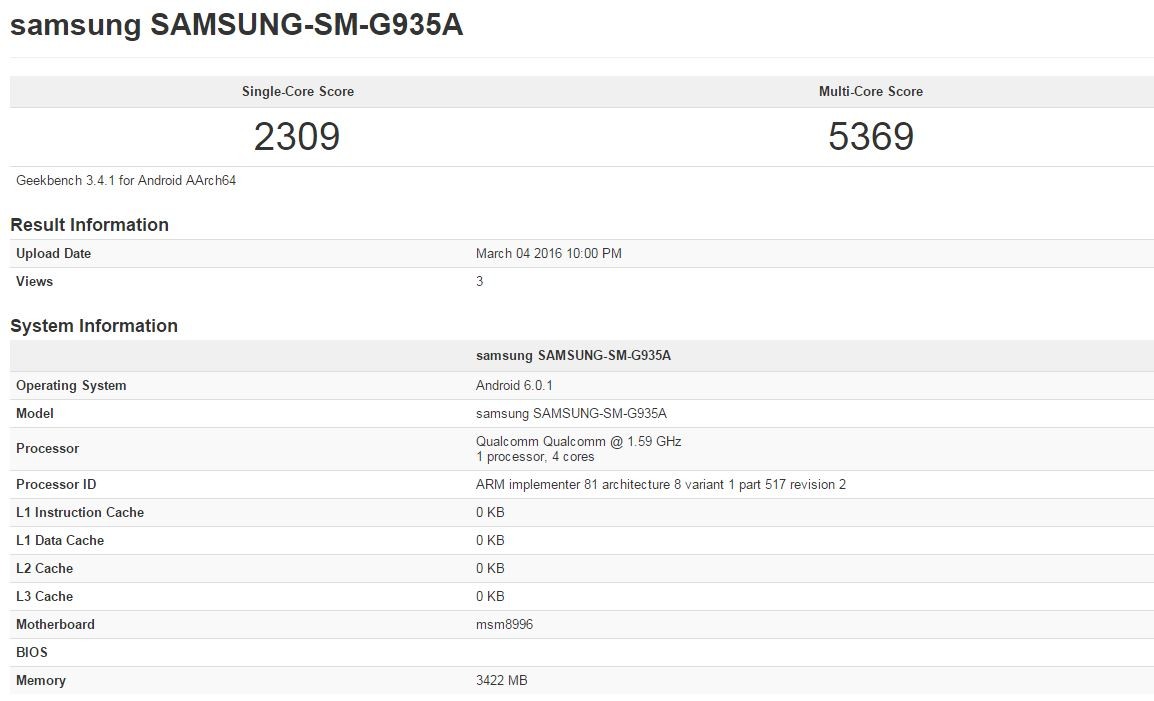Click the 'Views' row label
Screen dimensions: 1154x701
pyautogui.click(x=34, y=281)
